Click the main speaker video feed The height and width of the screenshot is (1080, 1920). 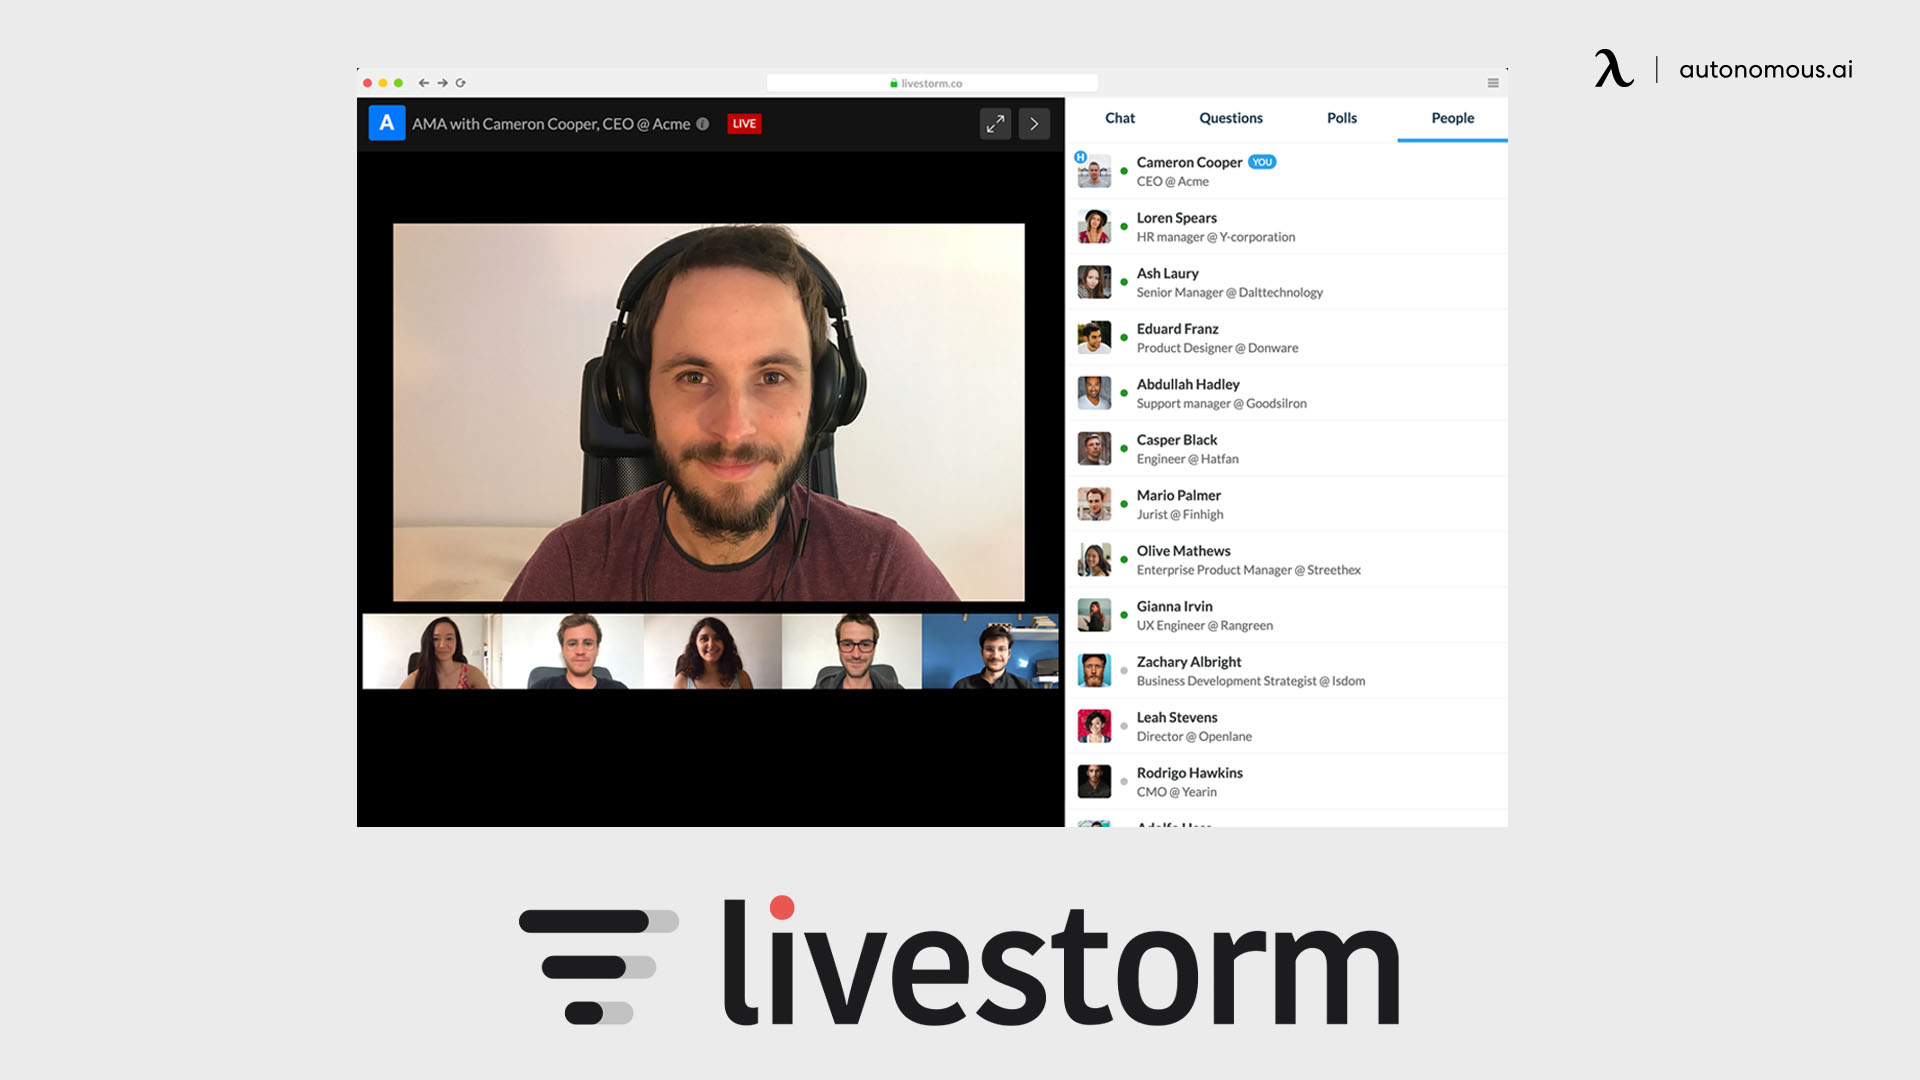click(x=709, y=412)
